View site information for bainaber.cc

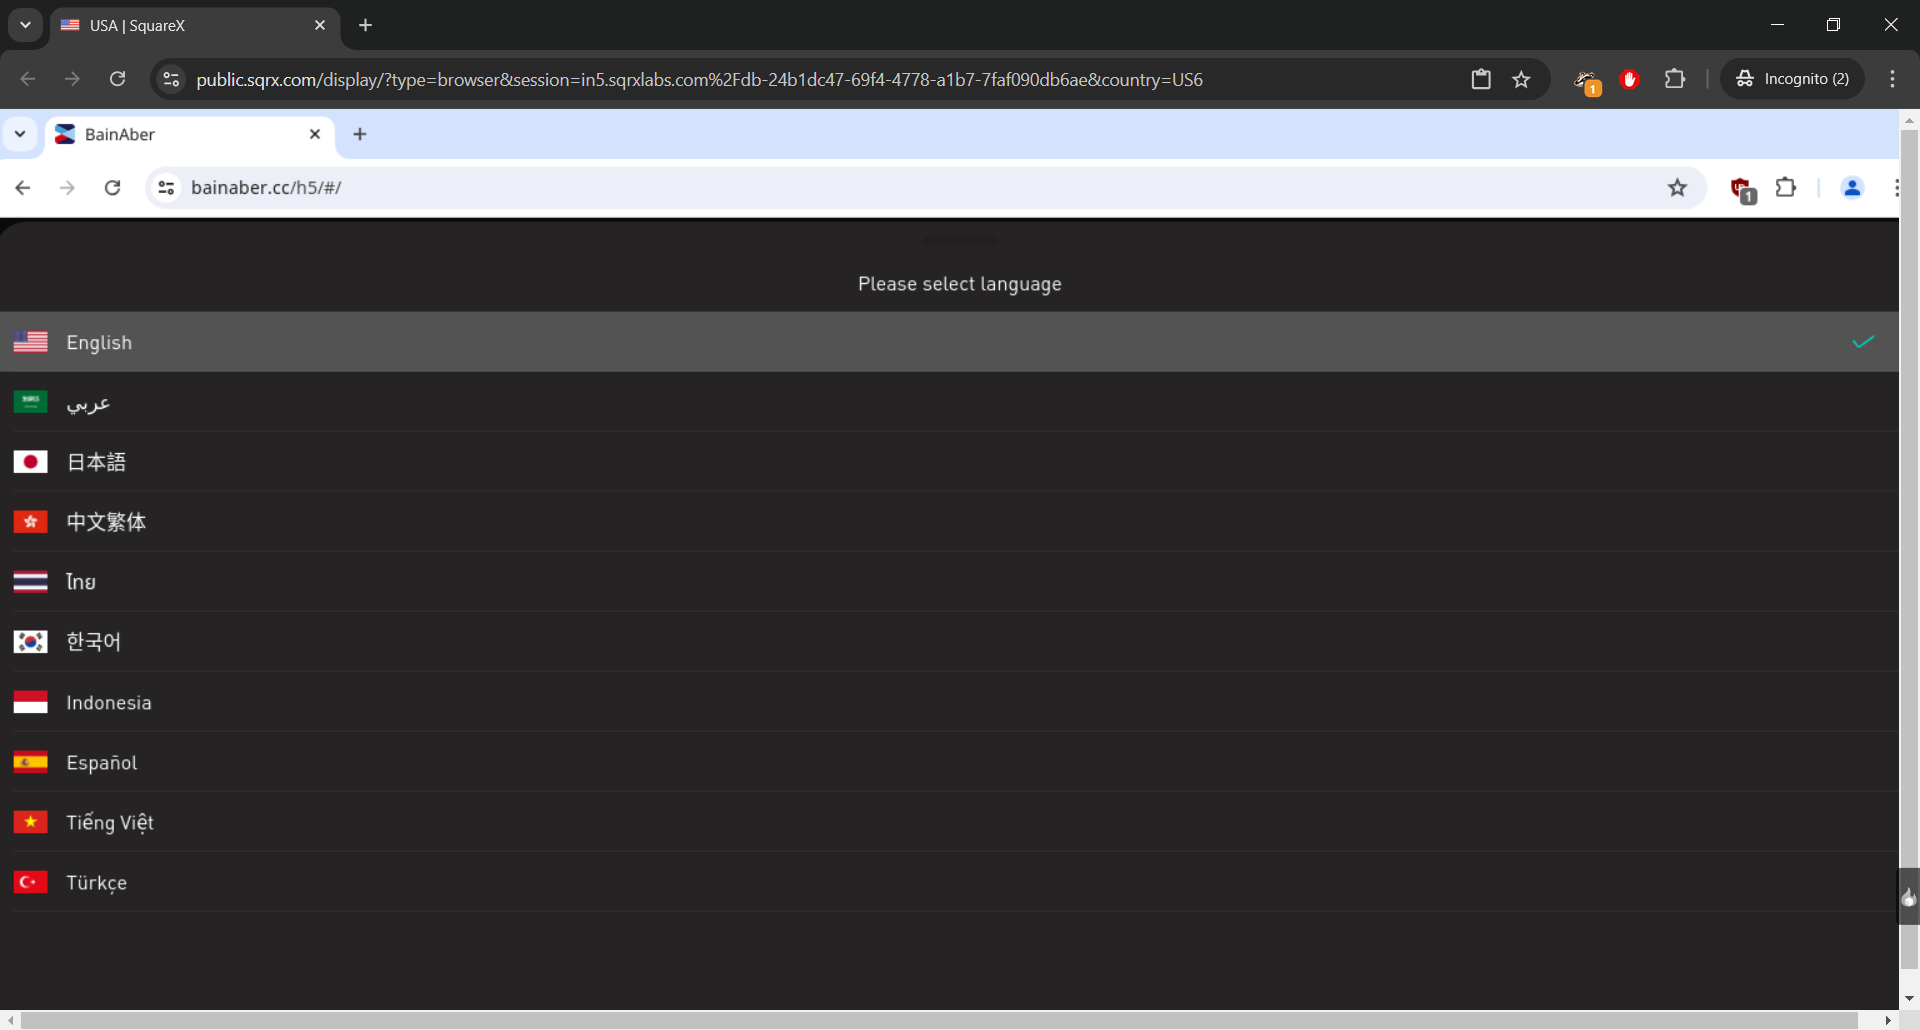pos(167,188)
